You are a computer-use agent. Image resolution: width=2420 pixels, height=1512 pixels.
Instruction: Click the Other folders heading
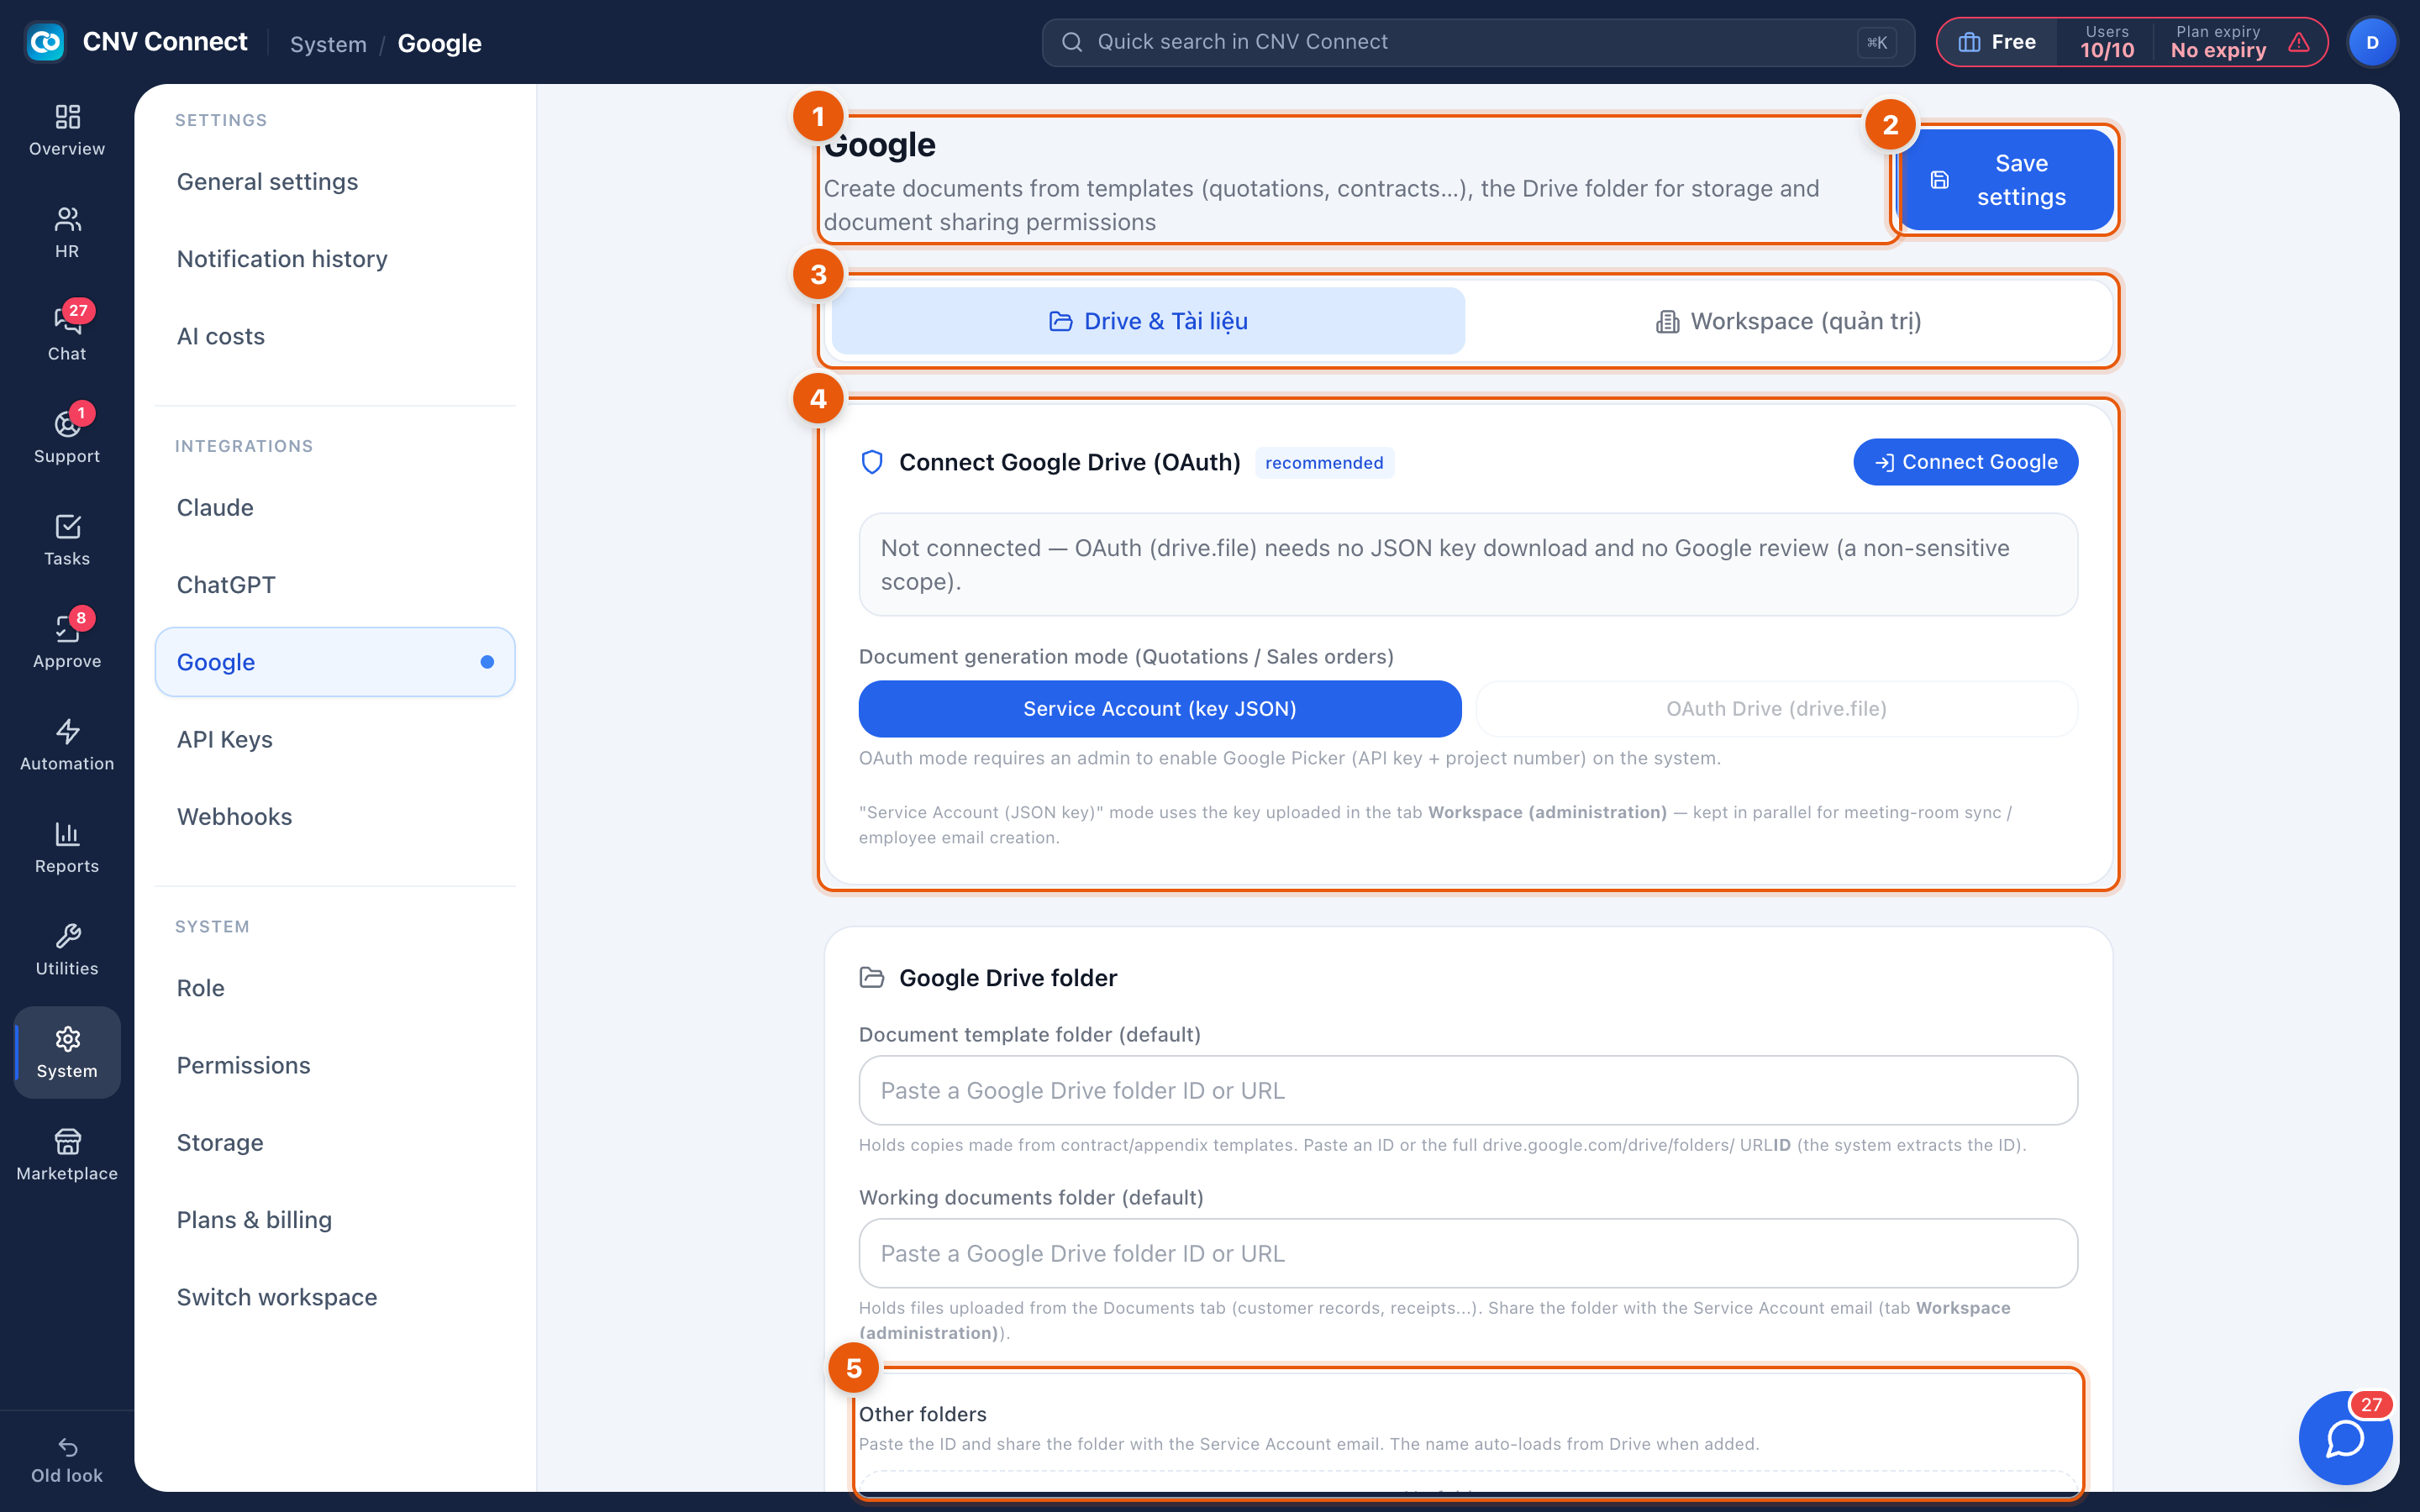(922, 1414)
